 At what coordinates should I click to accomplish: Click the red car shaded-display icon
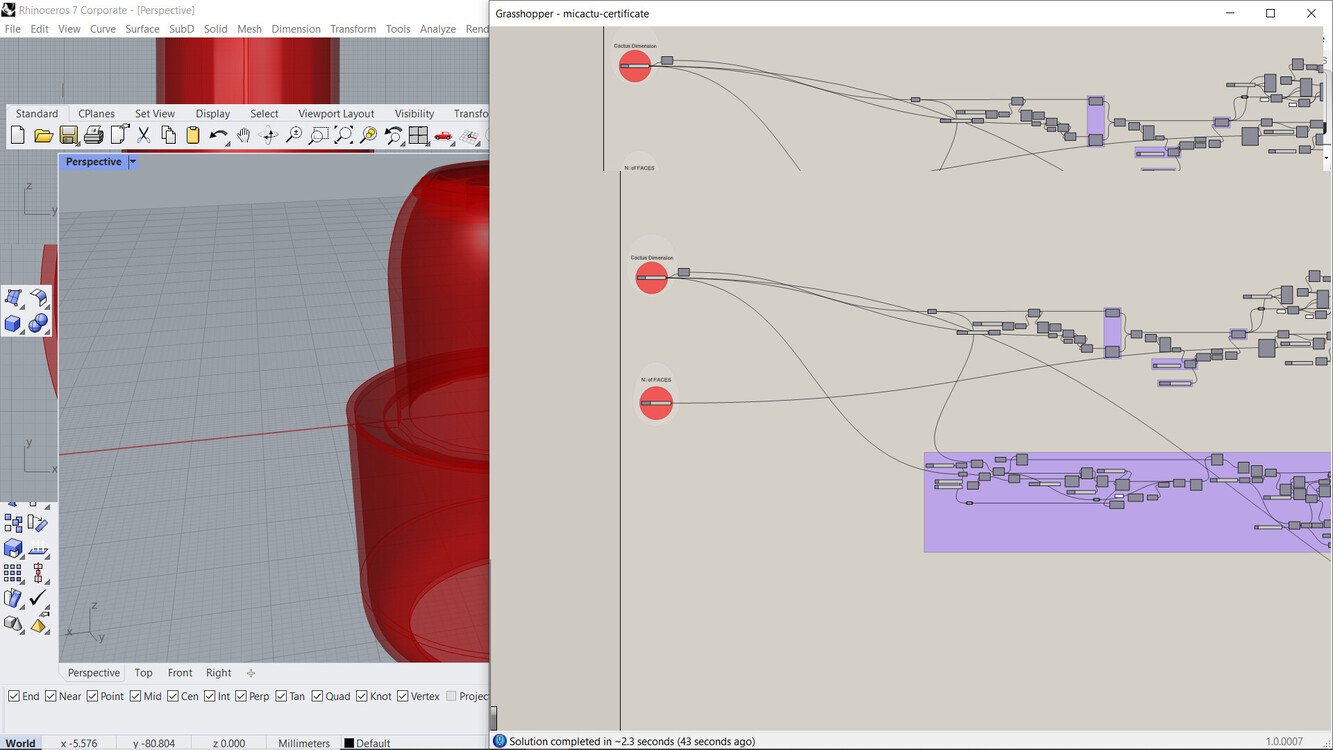[443, 135]
